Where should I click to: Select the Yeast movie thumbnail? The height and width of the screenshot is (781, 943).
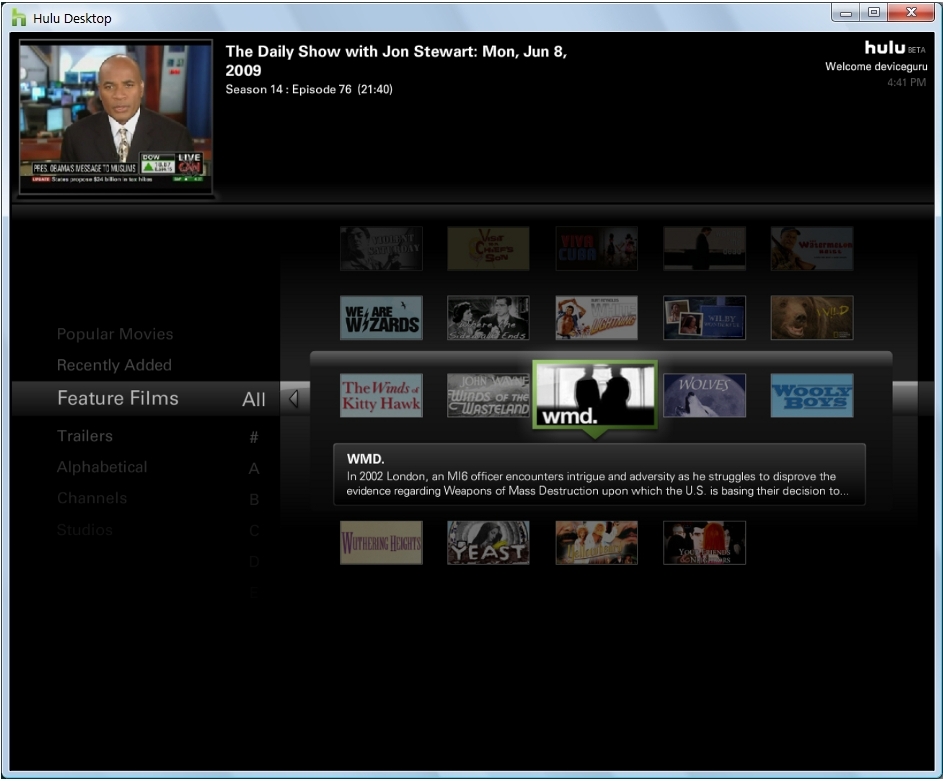[x=488, y=543]
